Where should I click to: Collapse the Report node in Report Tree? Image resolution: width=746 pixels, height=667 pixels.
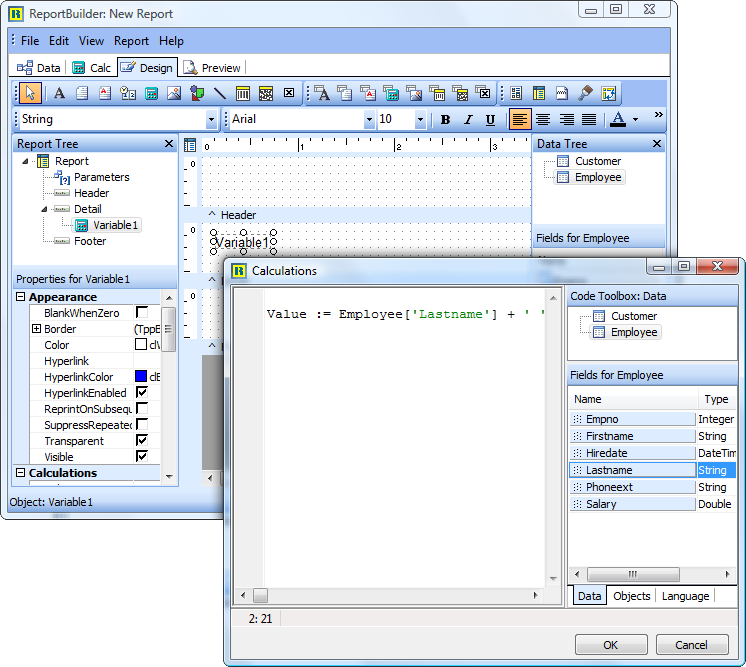pyautogui.click(x=25, y=161)
